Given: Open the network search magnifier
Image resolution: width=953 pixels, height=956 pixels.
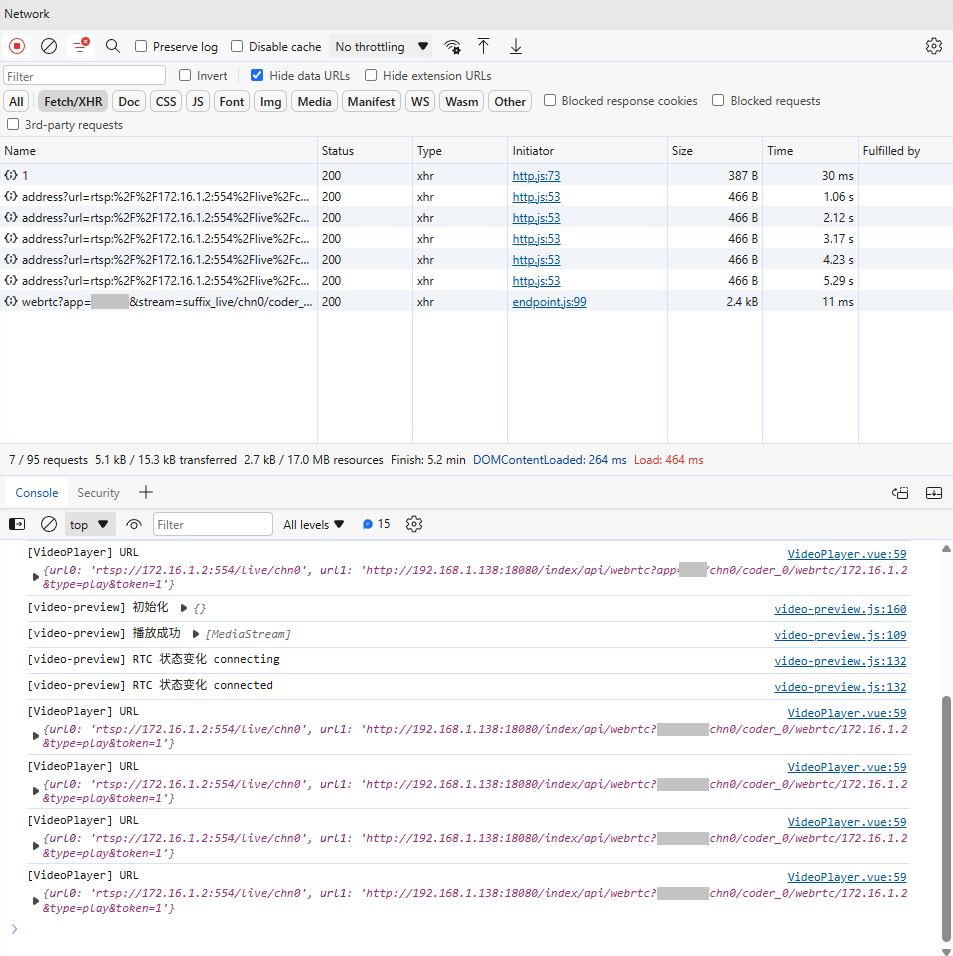Looking at the screenshot, I should pyautogui.click(x=113, y=46).
